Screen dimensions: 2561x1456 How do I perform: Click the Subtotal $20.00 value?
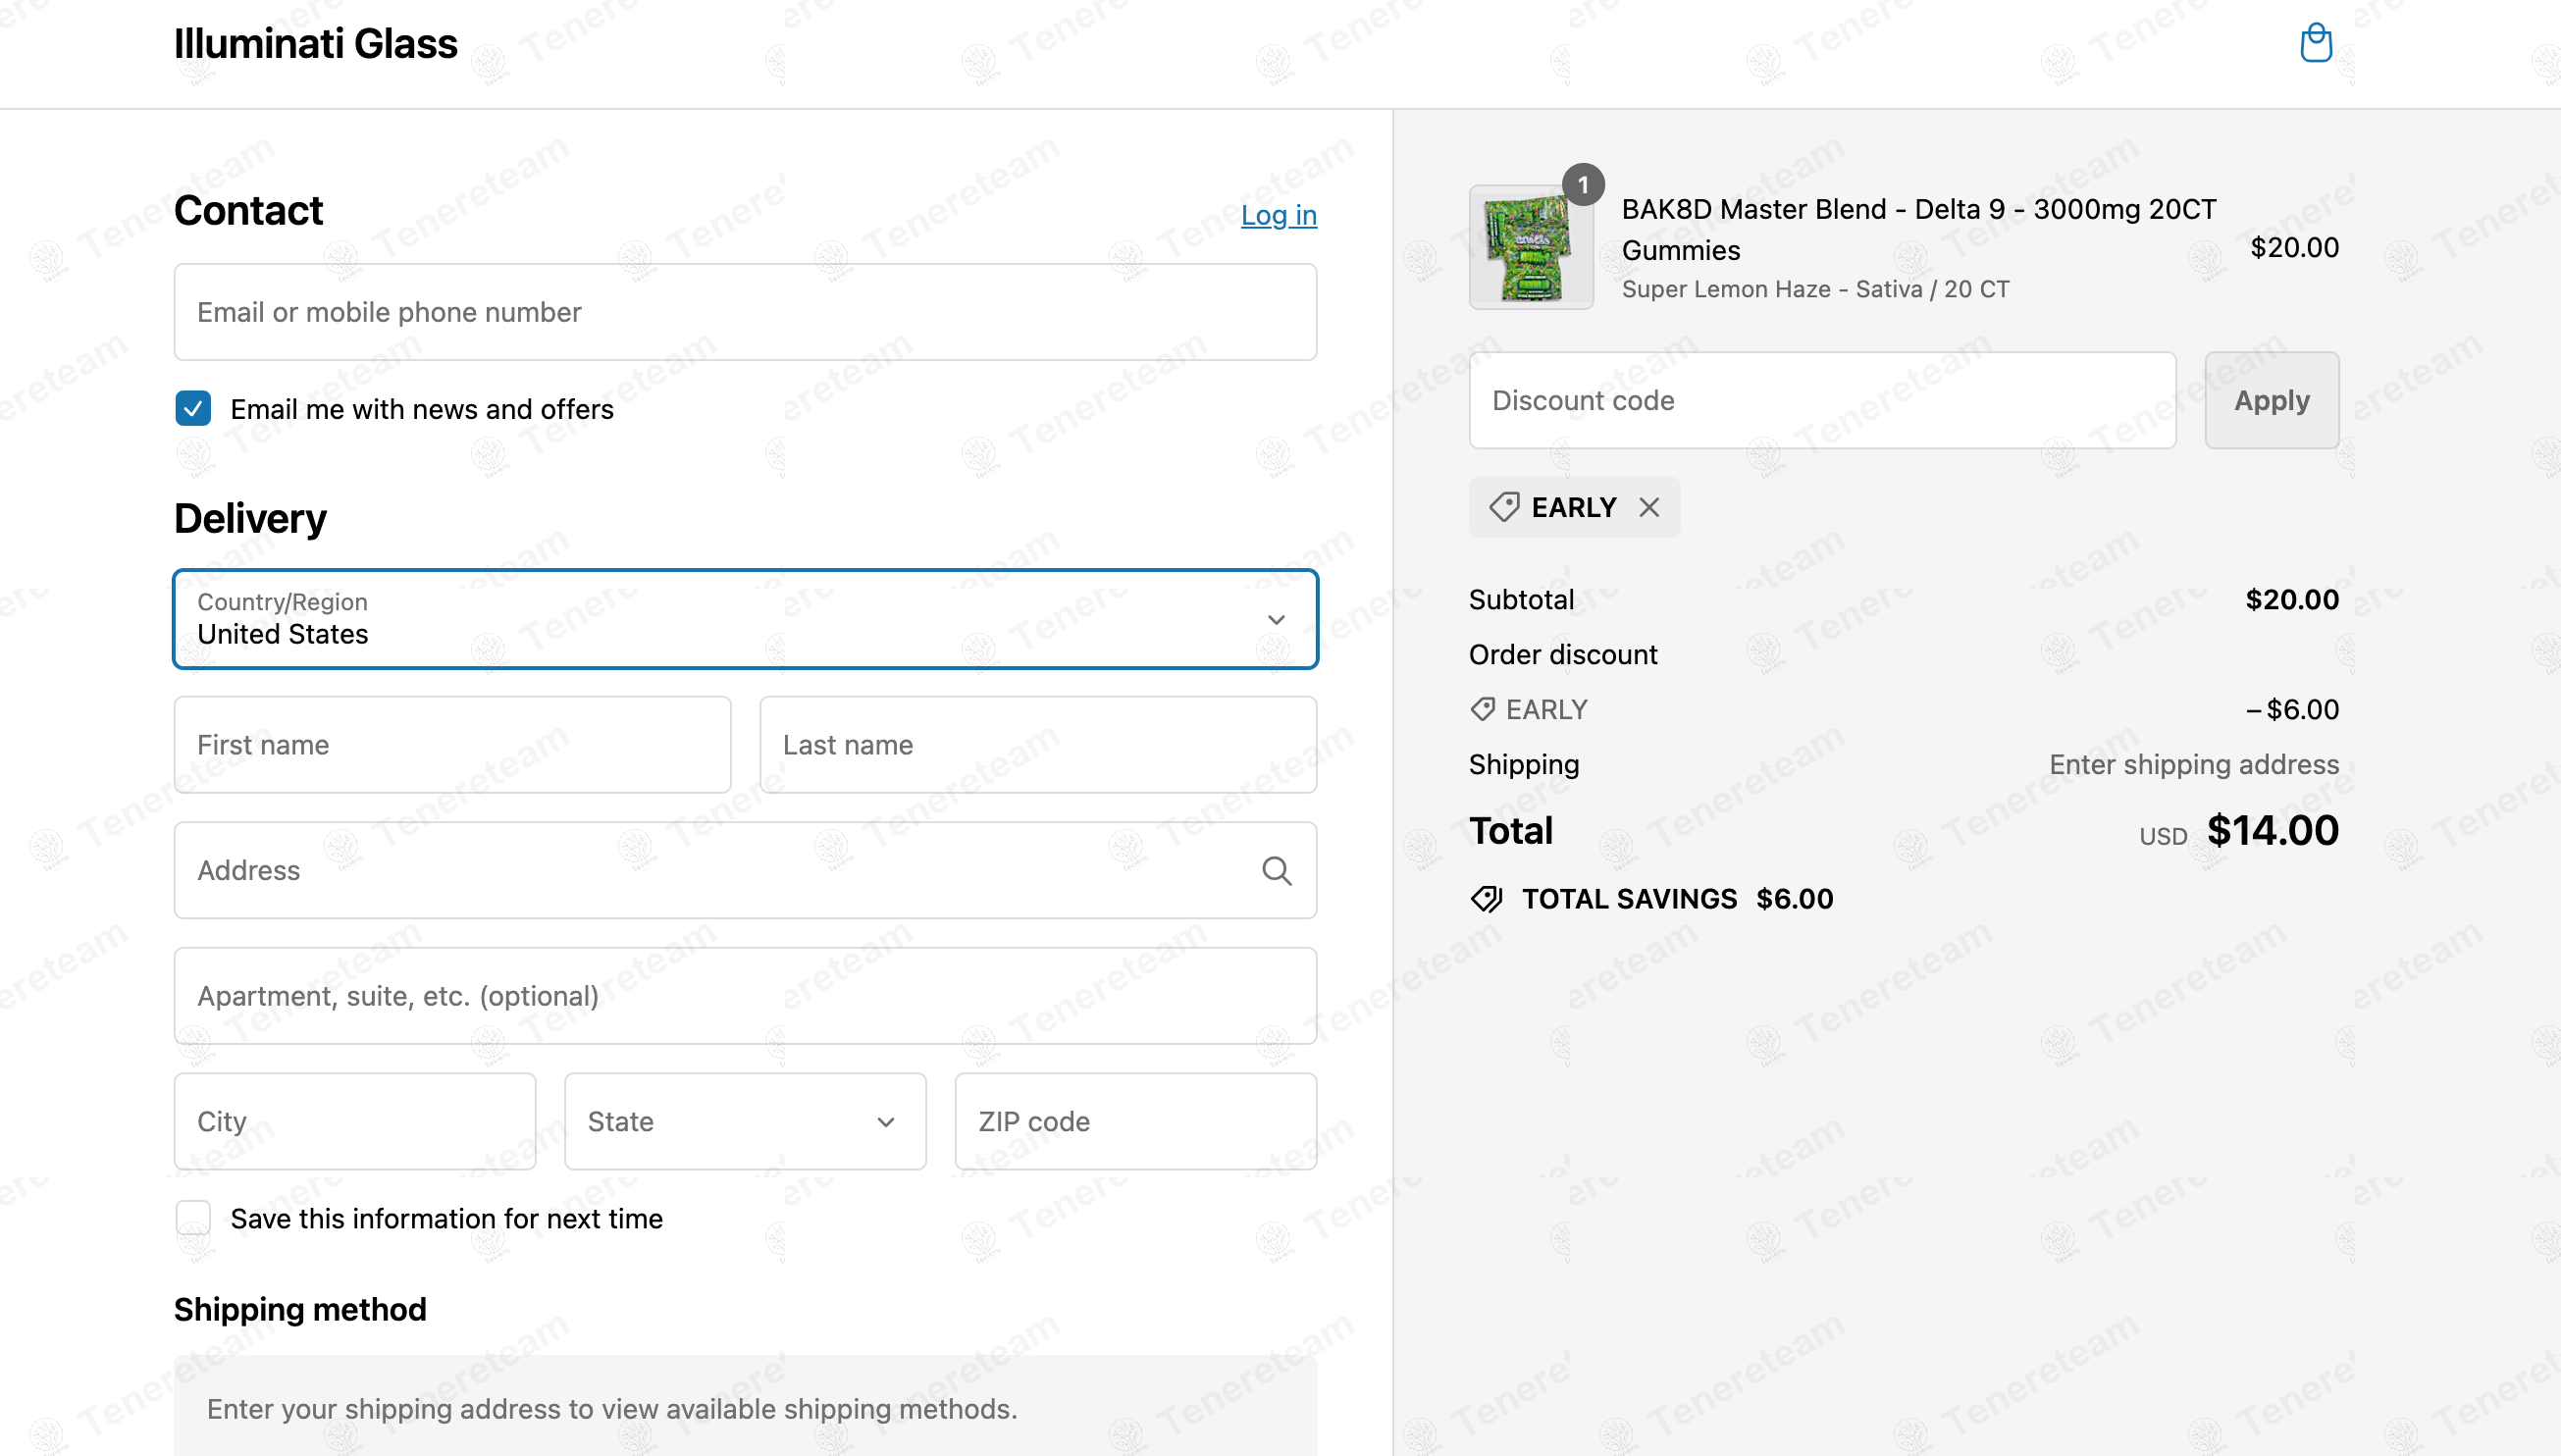2292,599
